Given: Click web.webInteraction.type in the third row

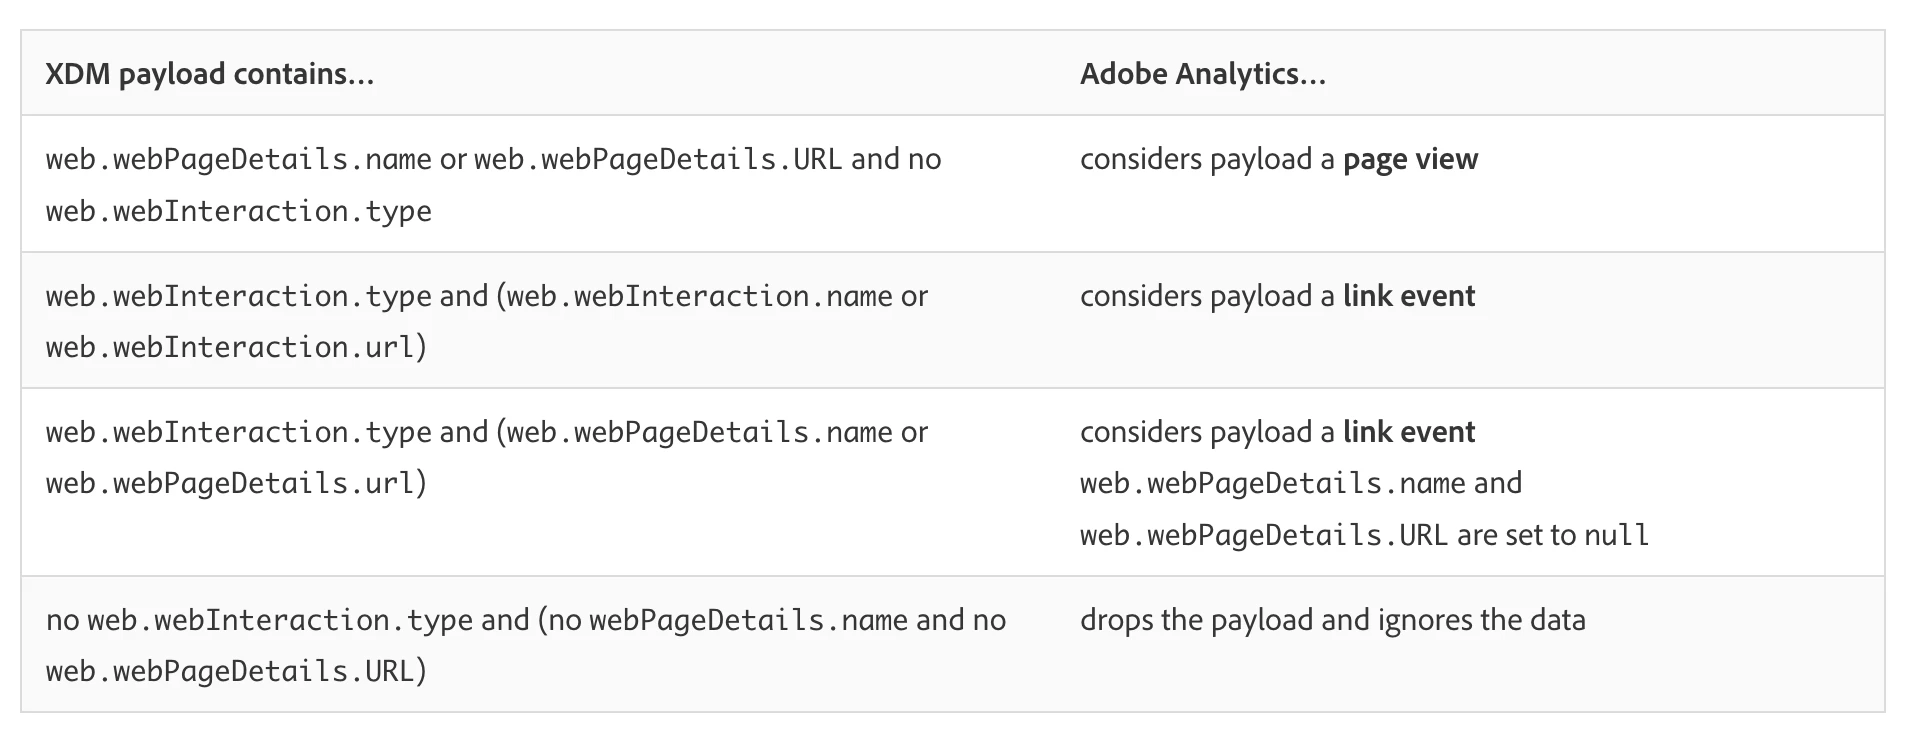Looking at the screenshot, I should (x=238, y=432).
